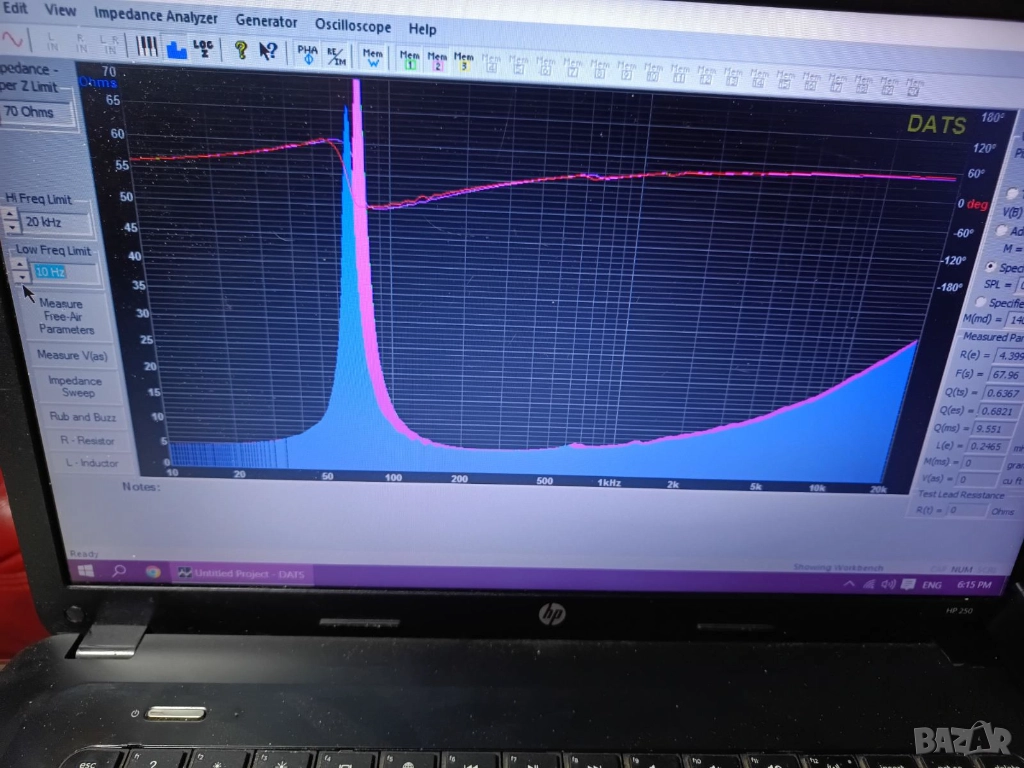Toggle the blue filled-plot icon
The height and width of the screenshot is (768, 1024).
tap(176, 48)
